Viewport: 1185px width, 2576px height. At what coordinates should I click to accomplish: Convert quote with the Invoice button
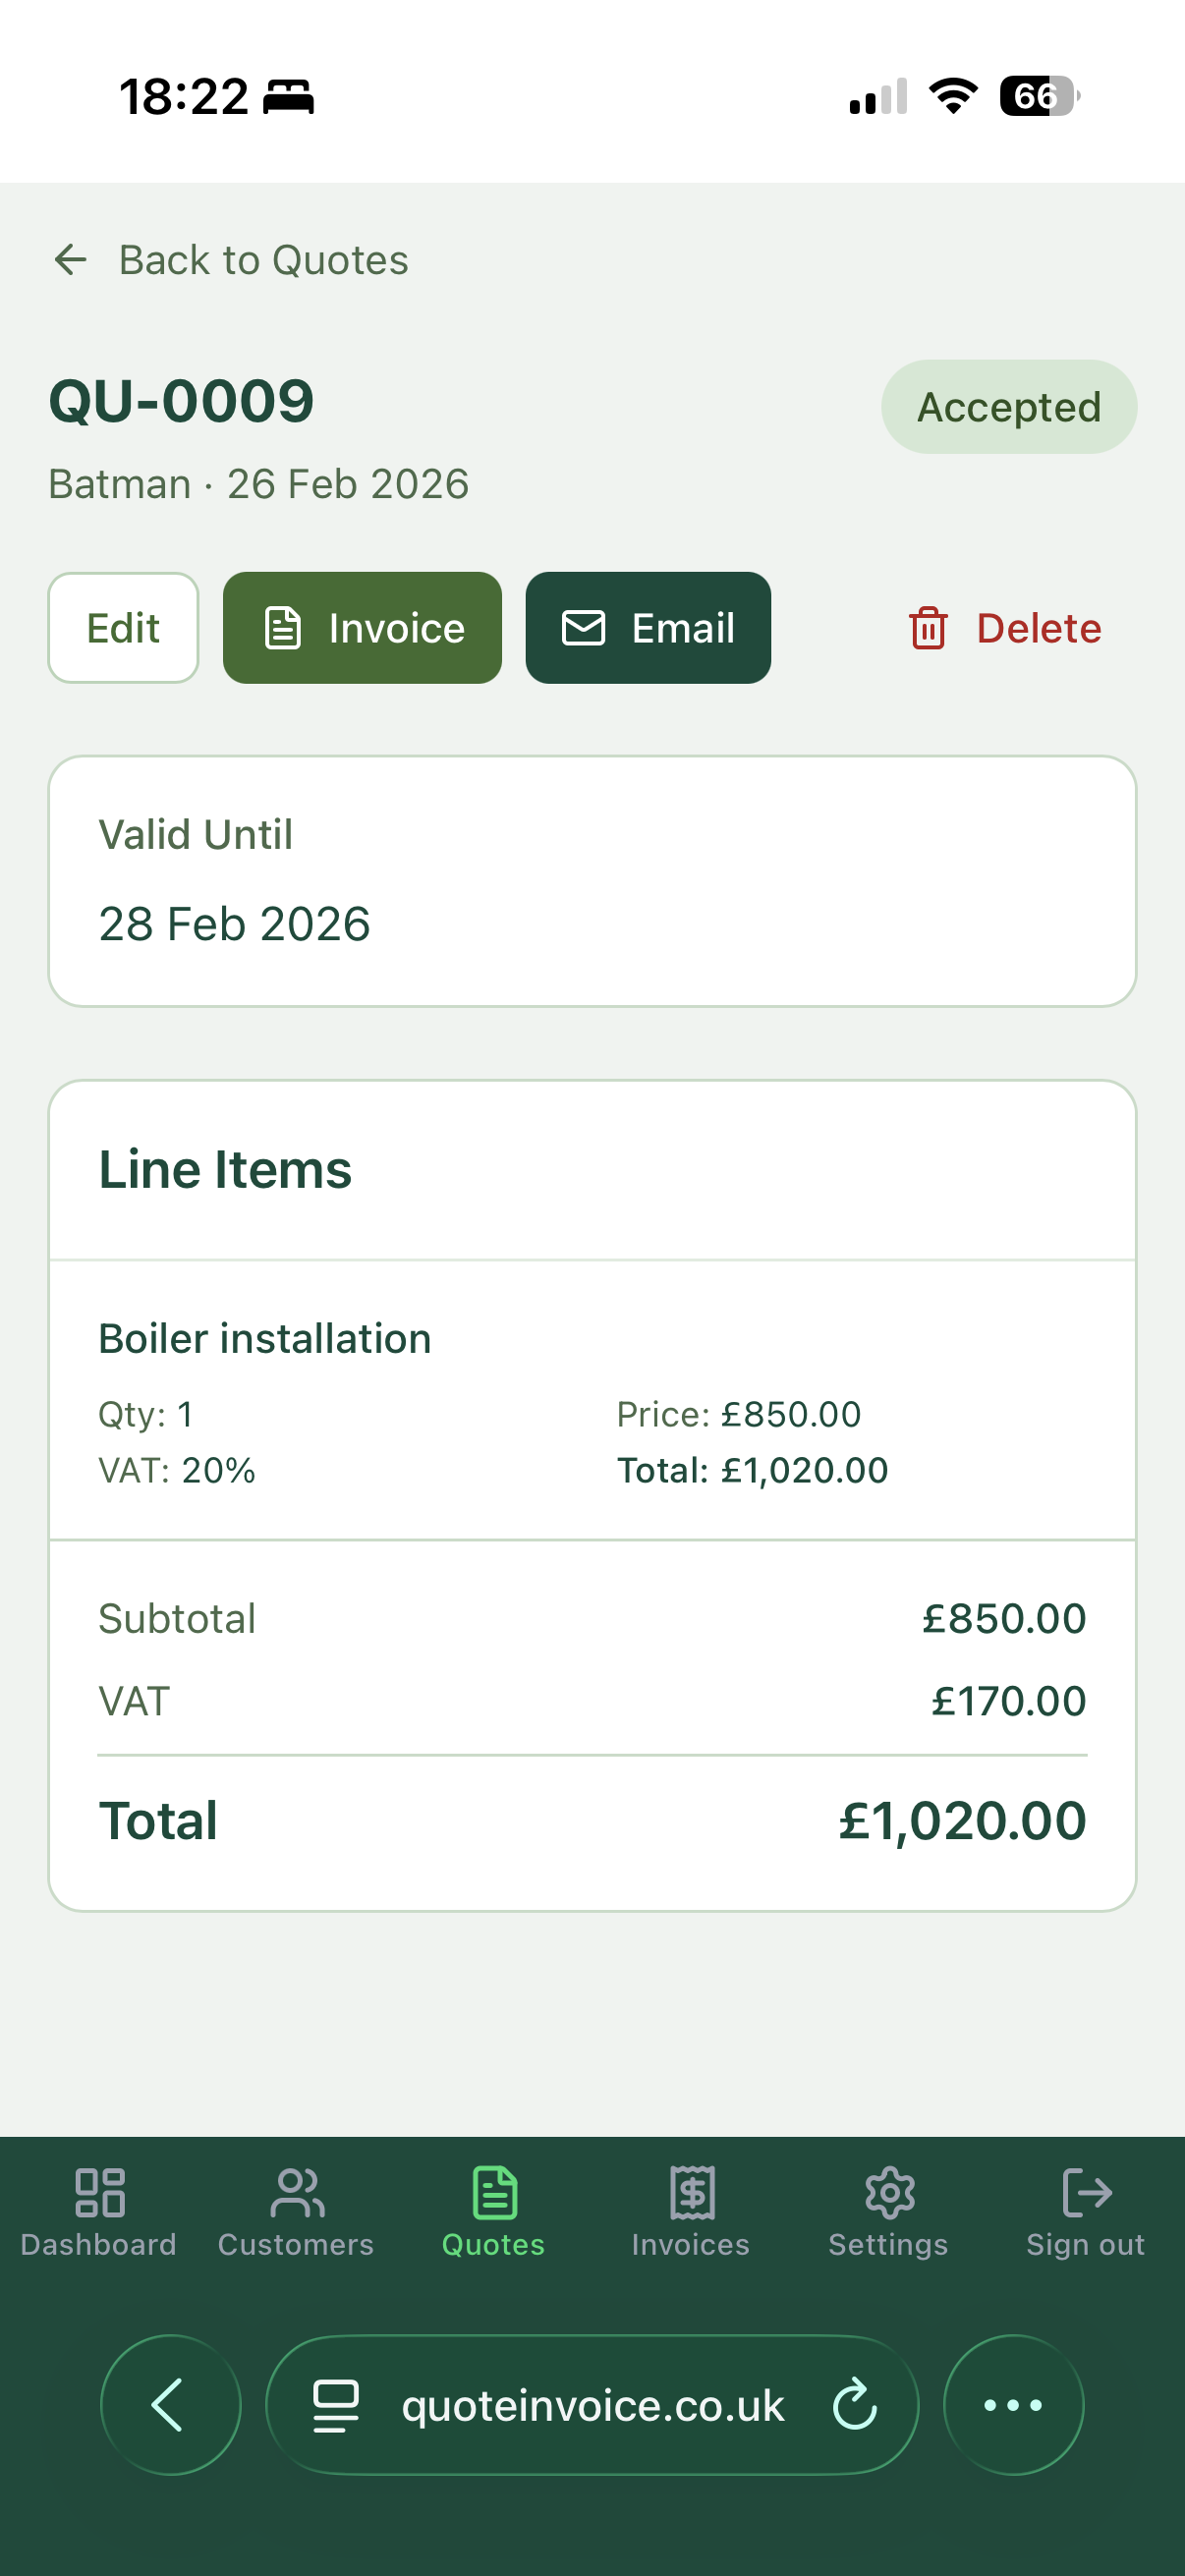tap(362, 628)
